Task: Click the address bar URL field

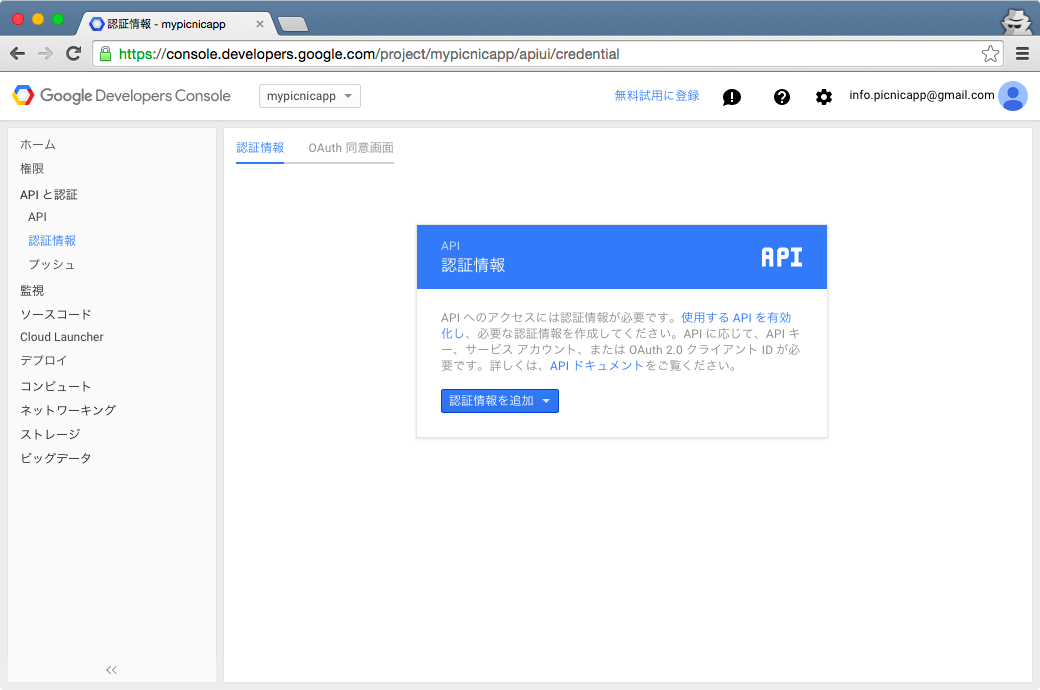Action: tap(548, 54)
